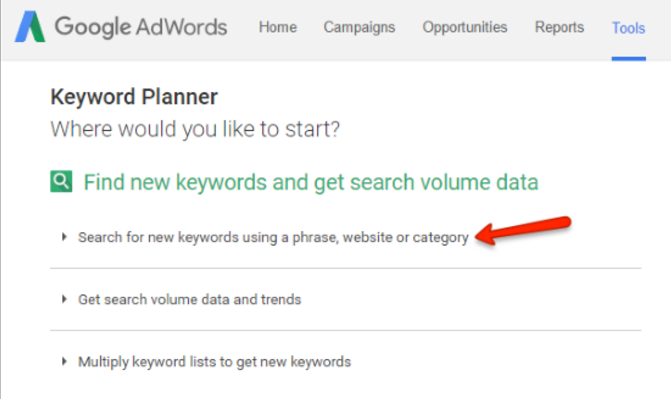
Task: Click the Keyword Planner title
Action: pos(134,97)
